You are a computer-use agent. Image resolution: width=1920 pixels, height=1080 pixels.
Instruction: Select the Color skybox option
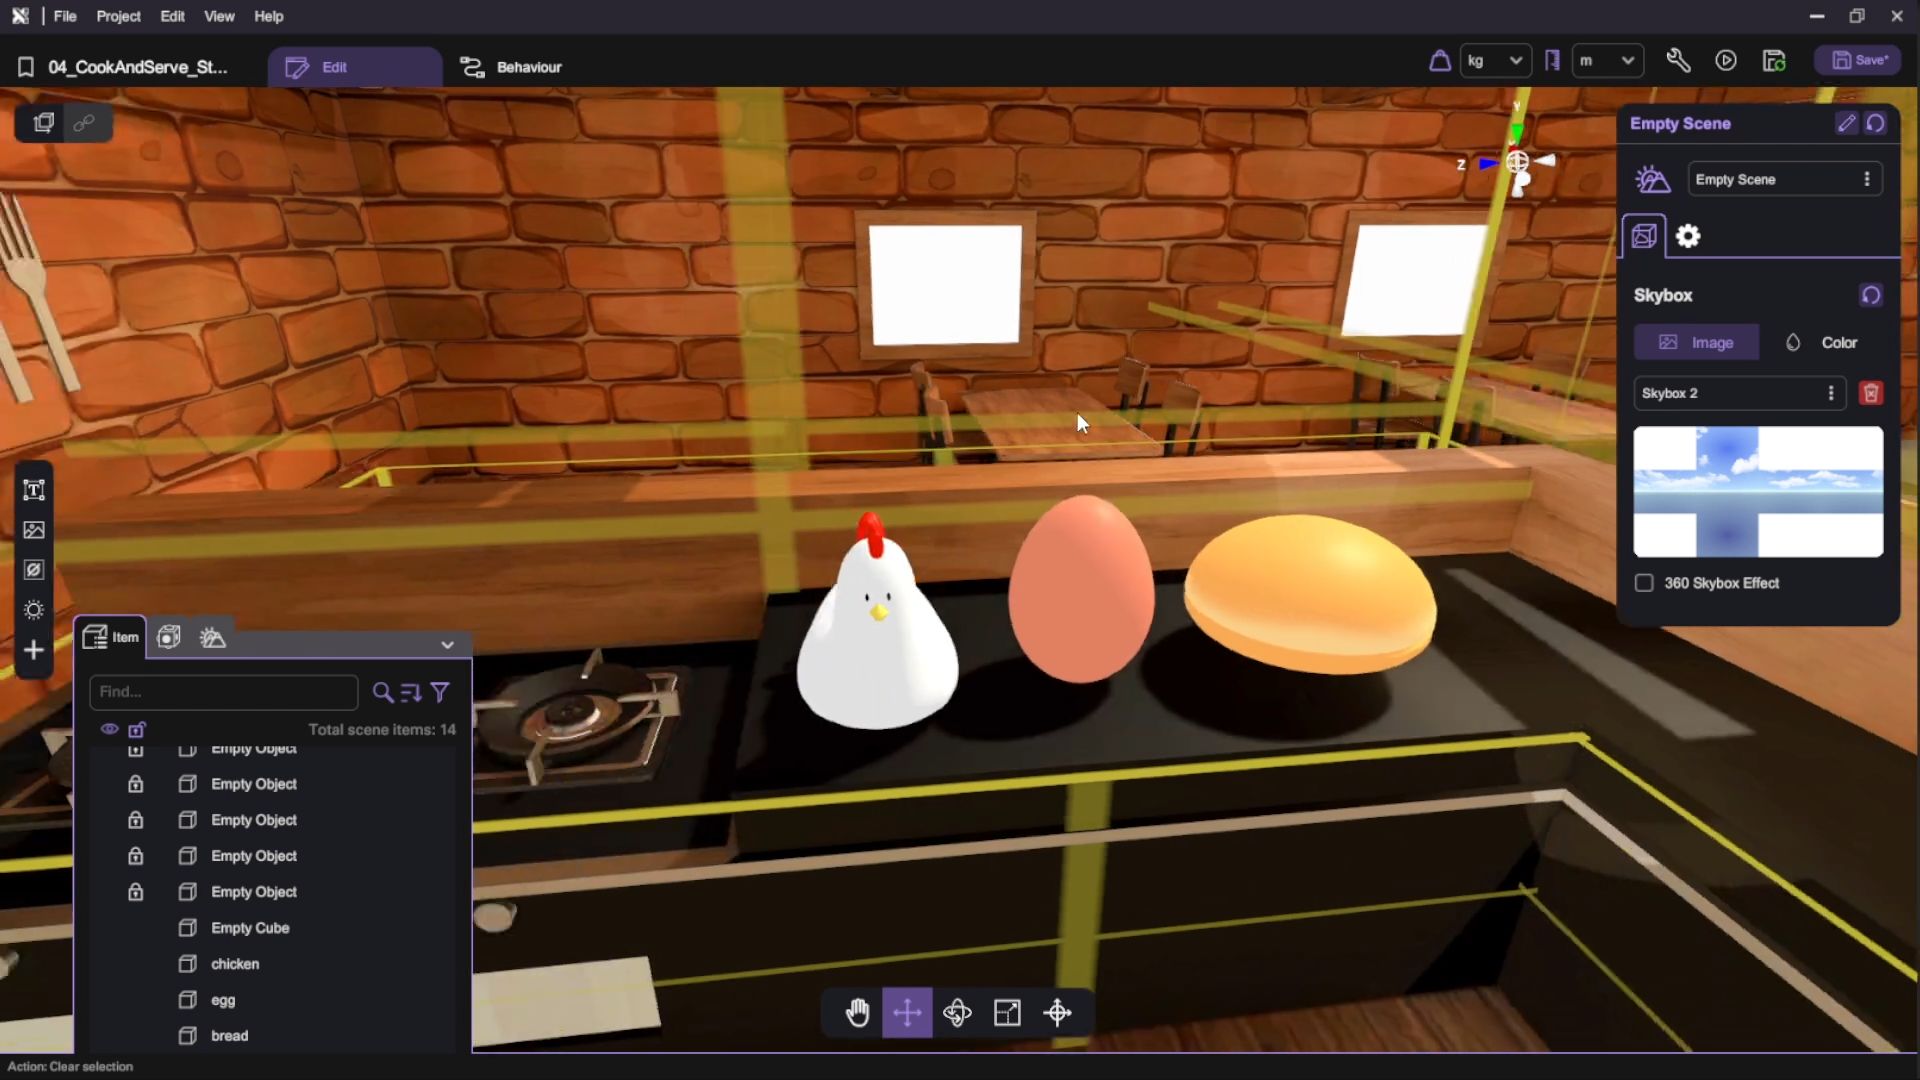click(1821, 342)
